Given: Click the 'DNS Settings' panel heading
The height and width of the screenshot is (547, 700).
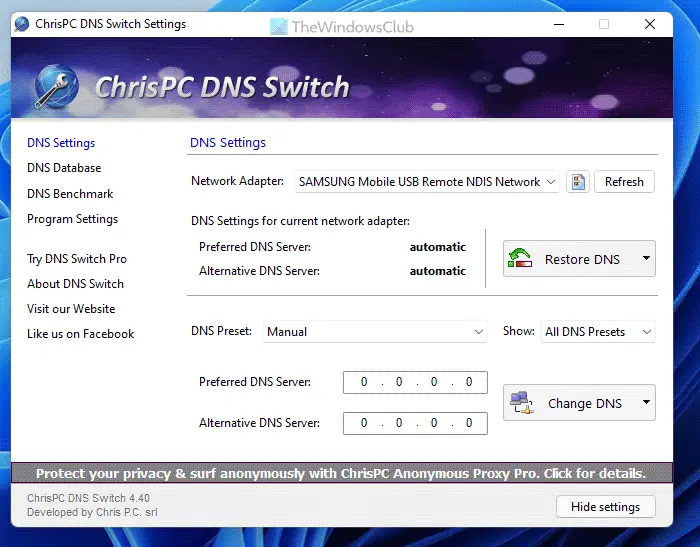Looking at the screenshot, I should click(228, 143).
